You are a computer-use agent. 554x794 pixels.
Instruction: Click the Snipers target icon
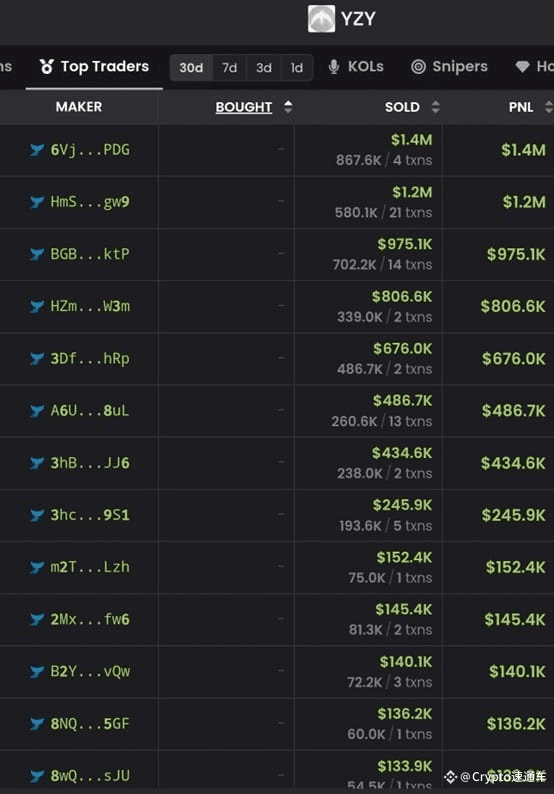[418, 67]
